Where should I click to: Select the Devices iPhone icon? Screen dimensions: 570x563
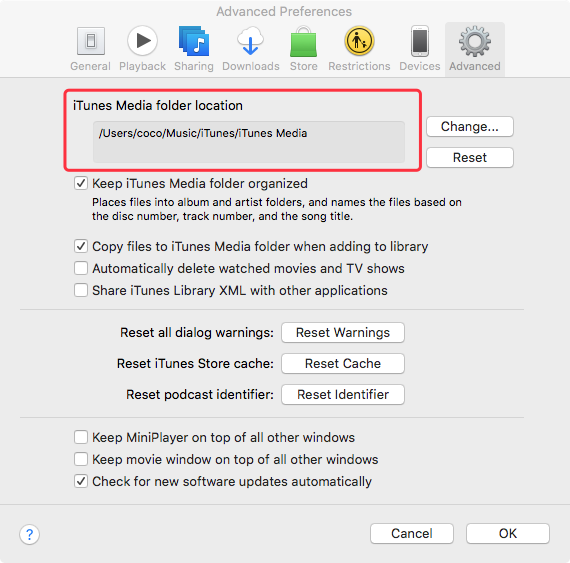pos(420,41)
